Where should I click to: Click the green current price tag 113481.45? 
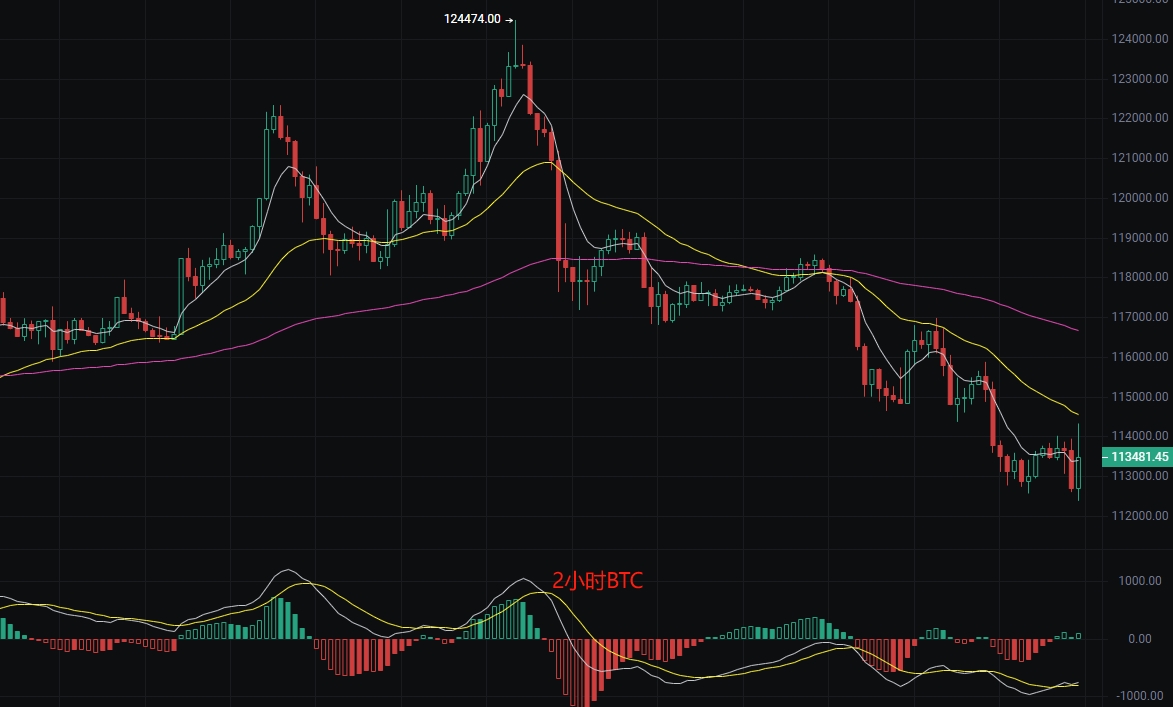click(x=1137, y=456)
